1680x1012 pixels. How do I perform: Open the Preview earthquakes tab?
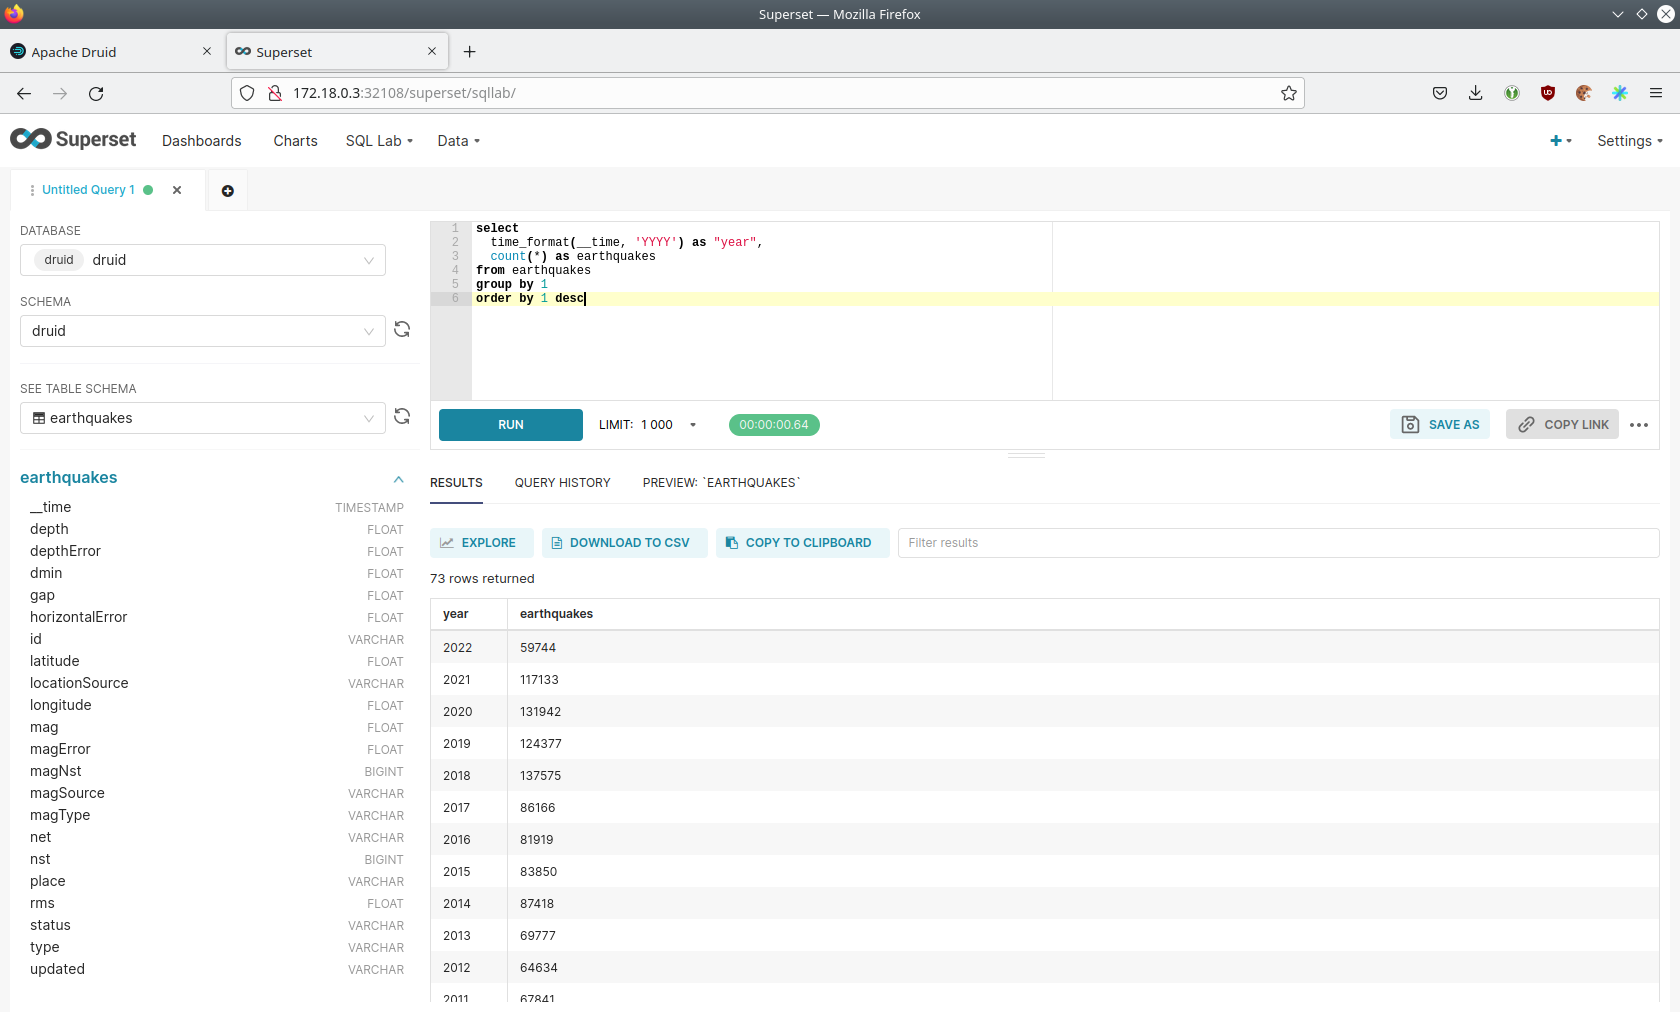coord(721,483)
